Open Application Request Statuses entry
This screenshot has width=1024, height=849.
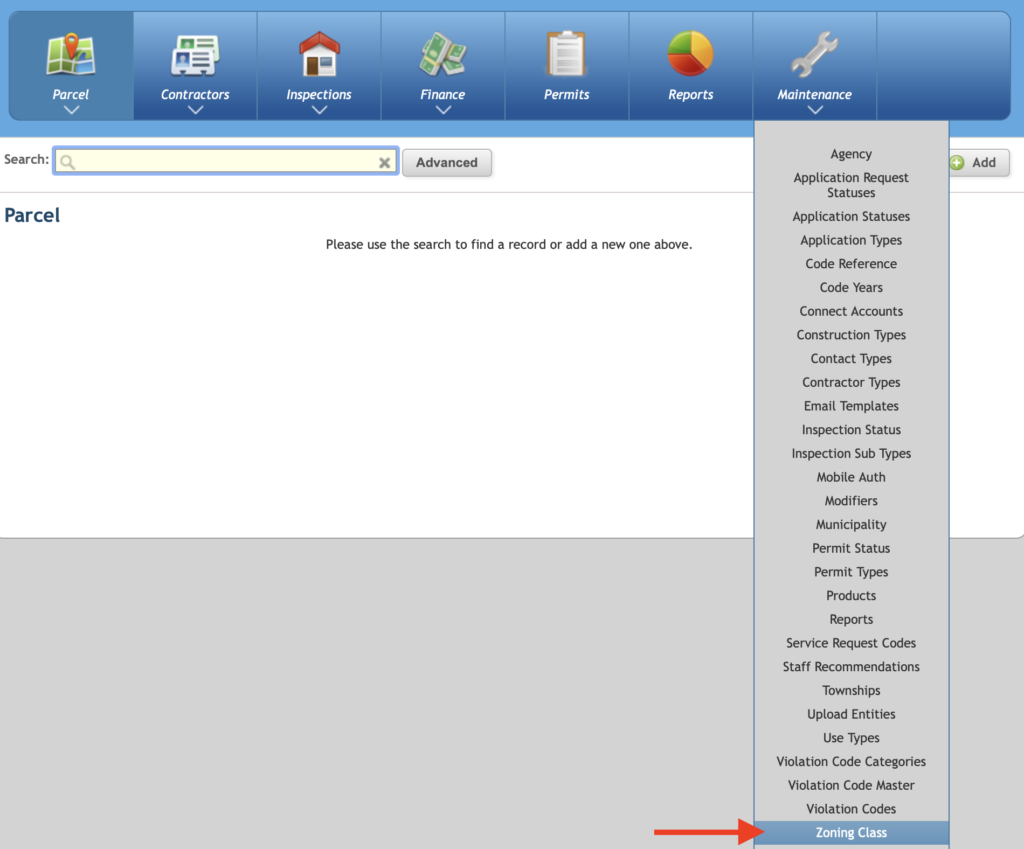[x=851, y=185]
